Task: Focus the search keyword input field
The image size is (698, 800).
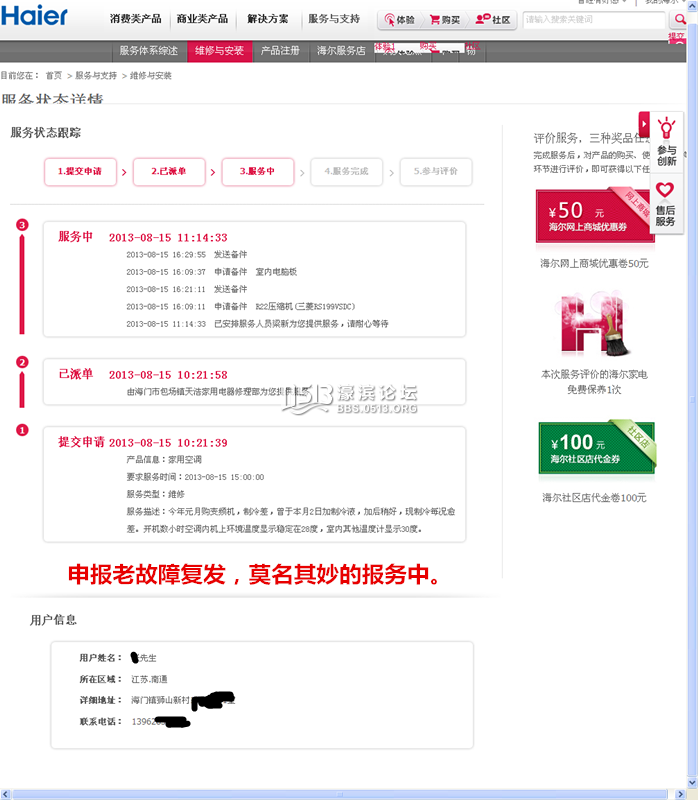Action: pyautogui.click(x=594, y=20)
